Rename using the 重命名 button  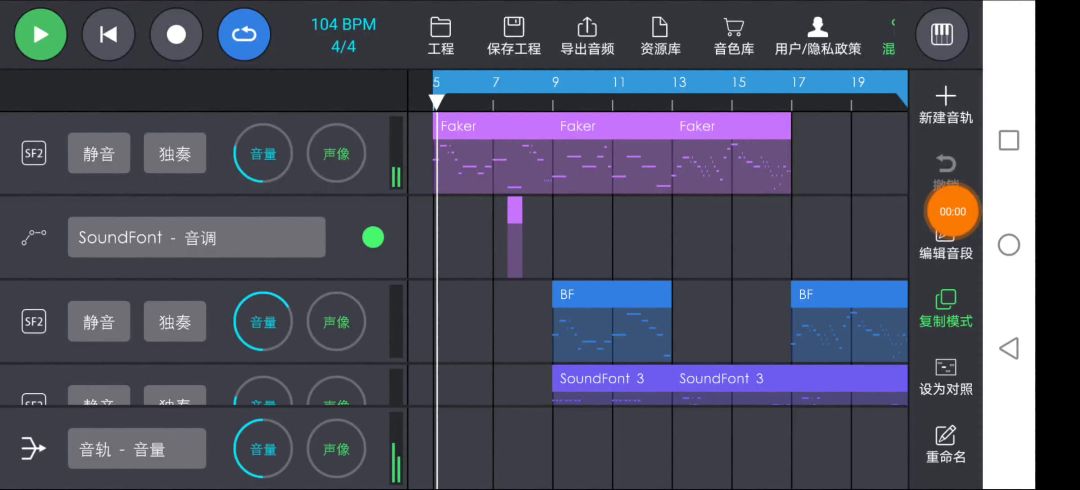(945, 445)
